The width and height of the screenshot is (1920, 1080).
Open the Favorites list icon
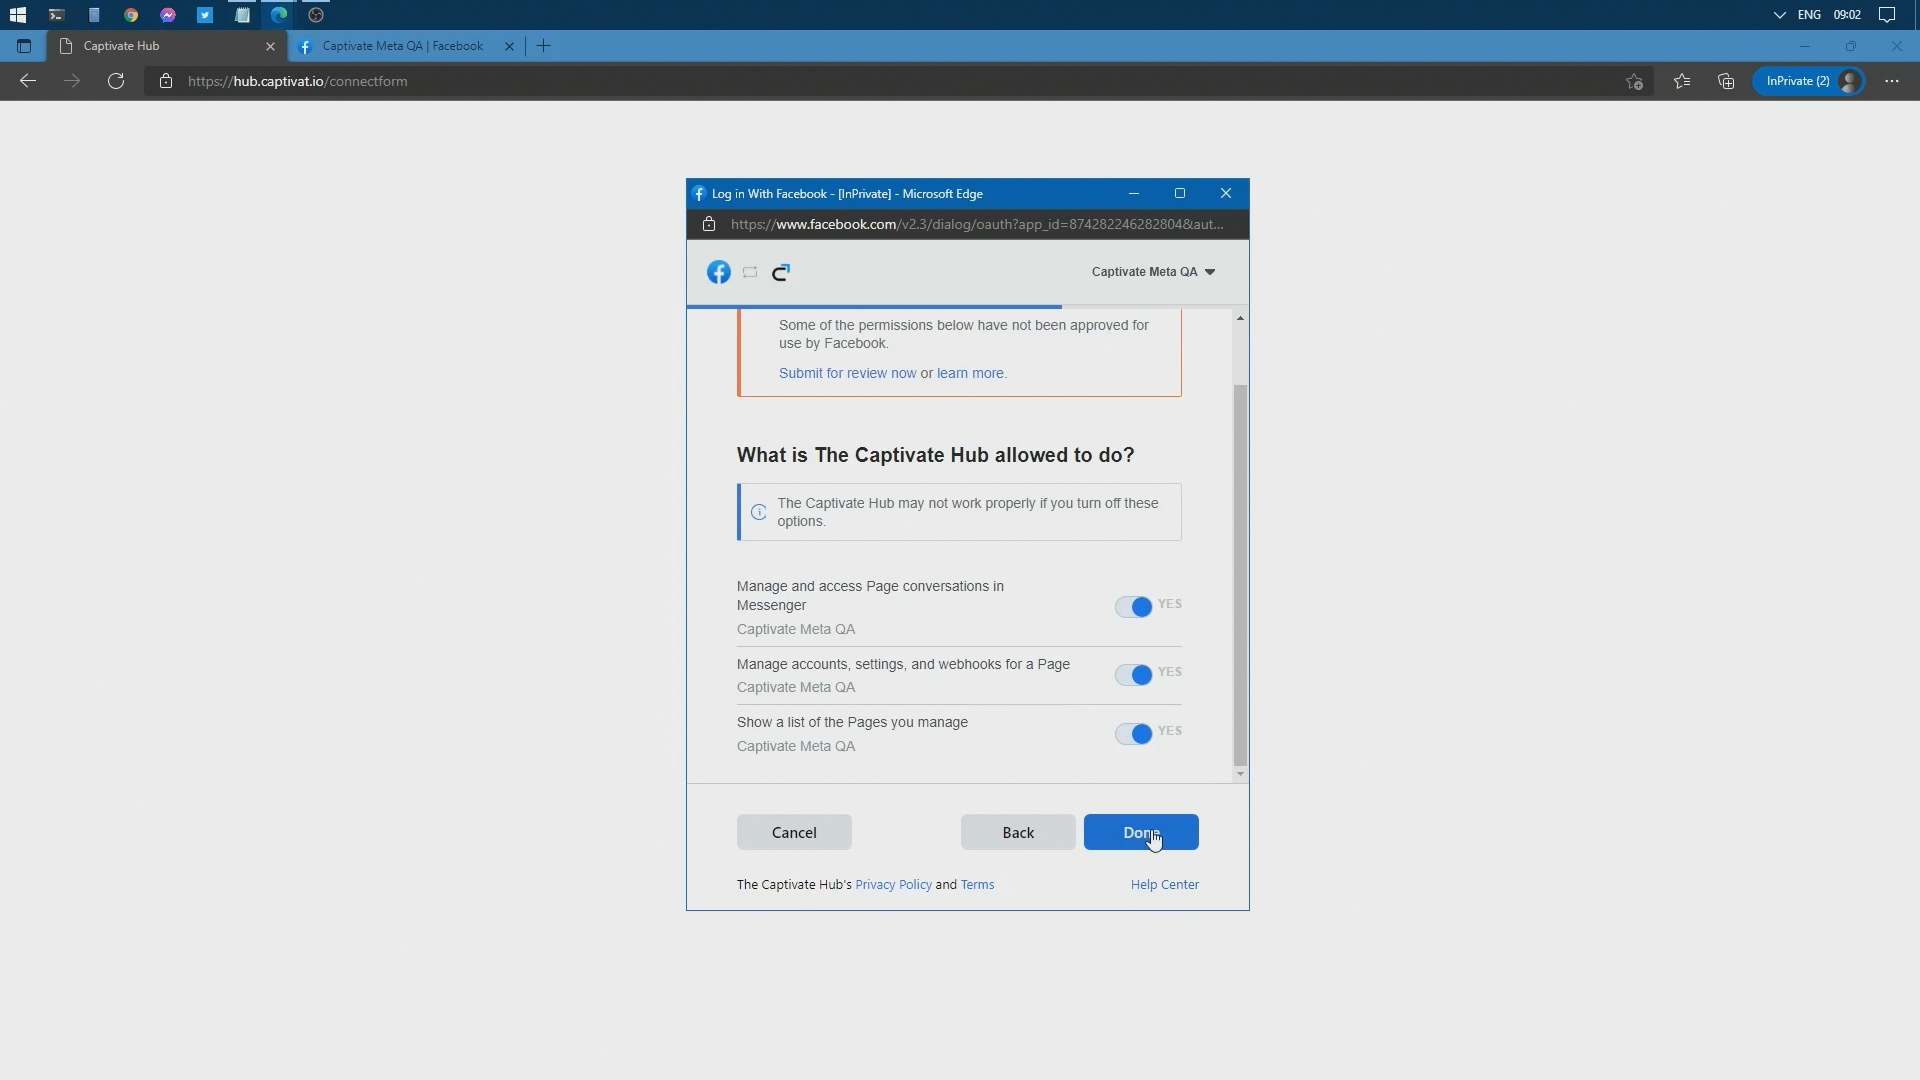point(1682,81)
